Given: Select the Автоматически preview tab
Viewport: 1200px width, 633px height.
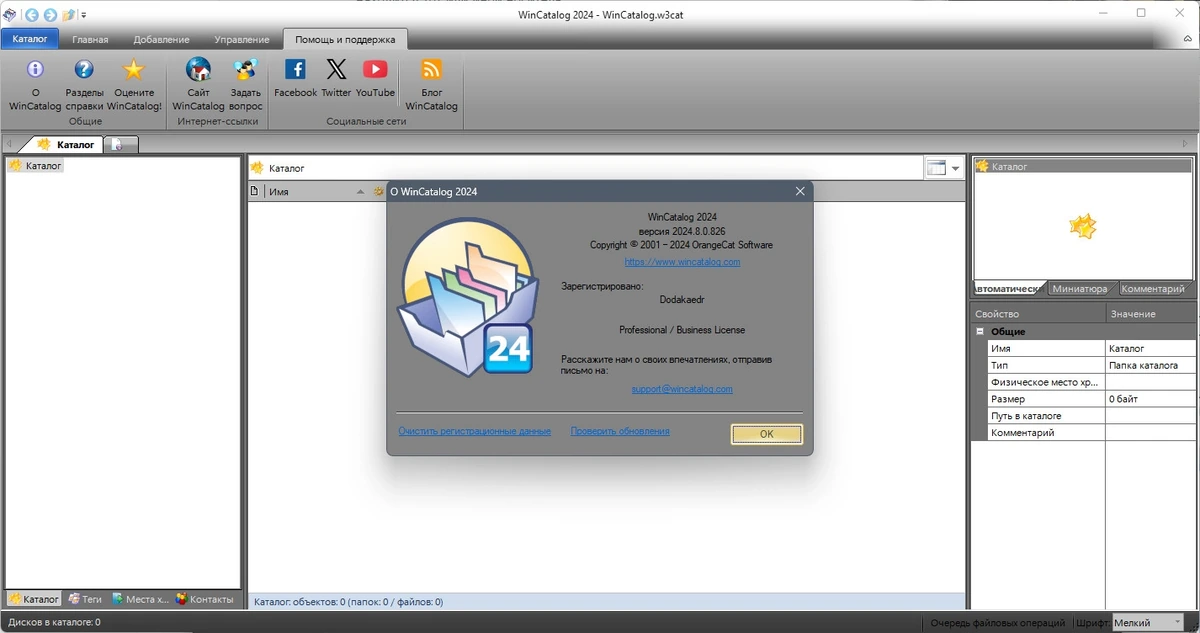Looking at the screenshot, I should 1007,289.
